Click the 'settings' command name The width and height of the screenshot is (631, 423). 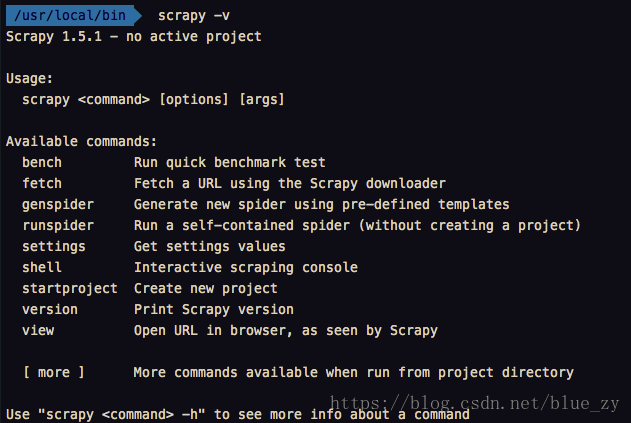coord(54,246)
